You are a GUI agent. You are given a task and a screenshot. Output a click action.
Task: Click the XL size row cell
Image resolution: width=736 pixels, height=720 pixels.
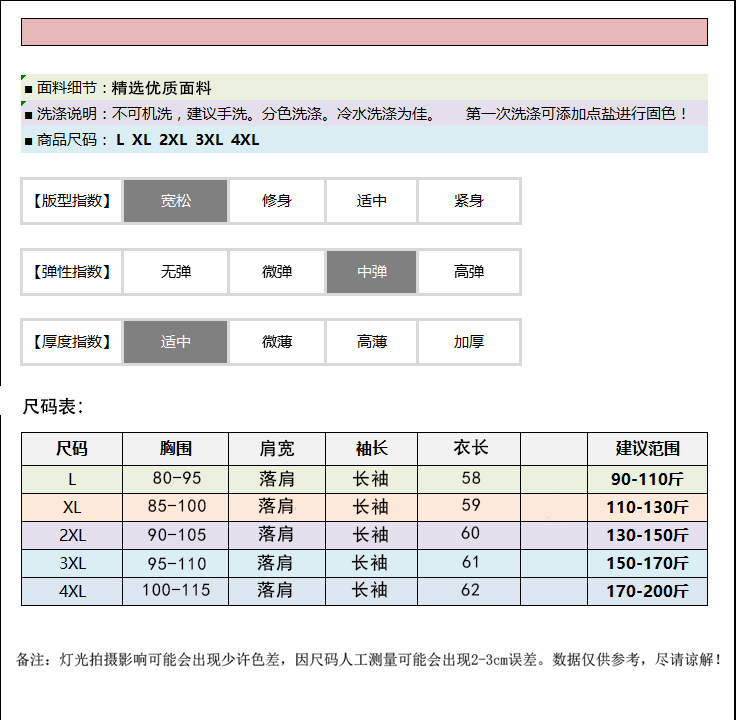72,507
